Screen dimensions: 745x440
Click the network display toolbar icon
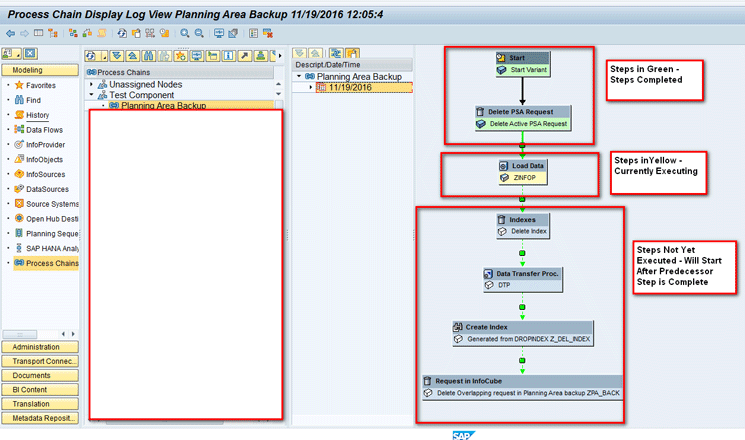pos(73,33)
